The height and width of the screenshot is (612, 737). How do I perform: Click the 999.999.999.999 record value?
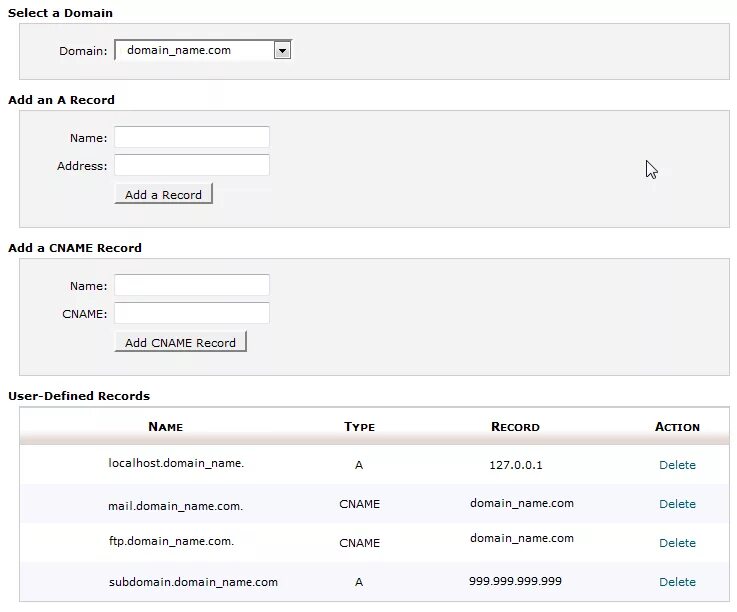515,581
